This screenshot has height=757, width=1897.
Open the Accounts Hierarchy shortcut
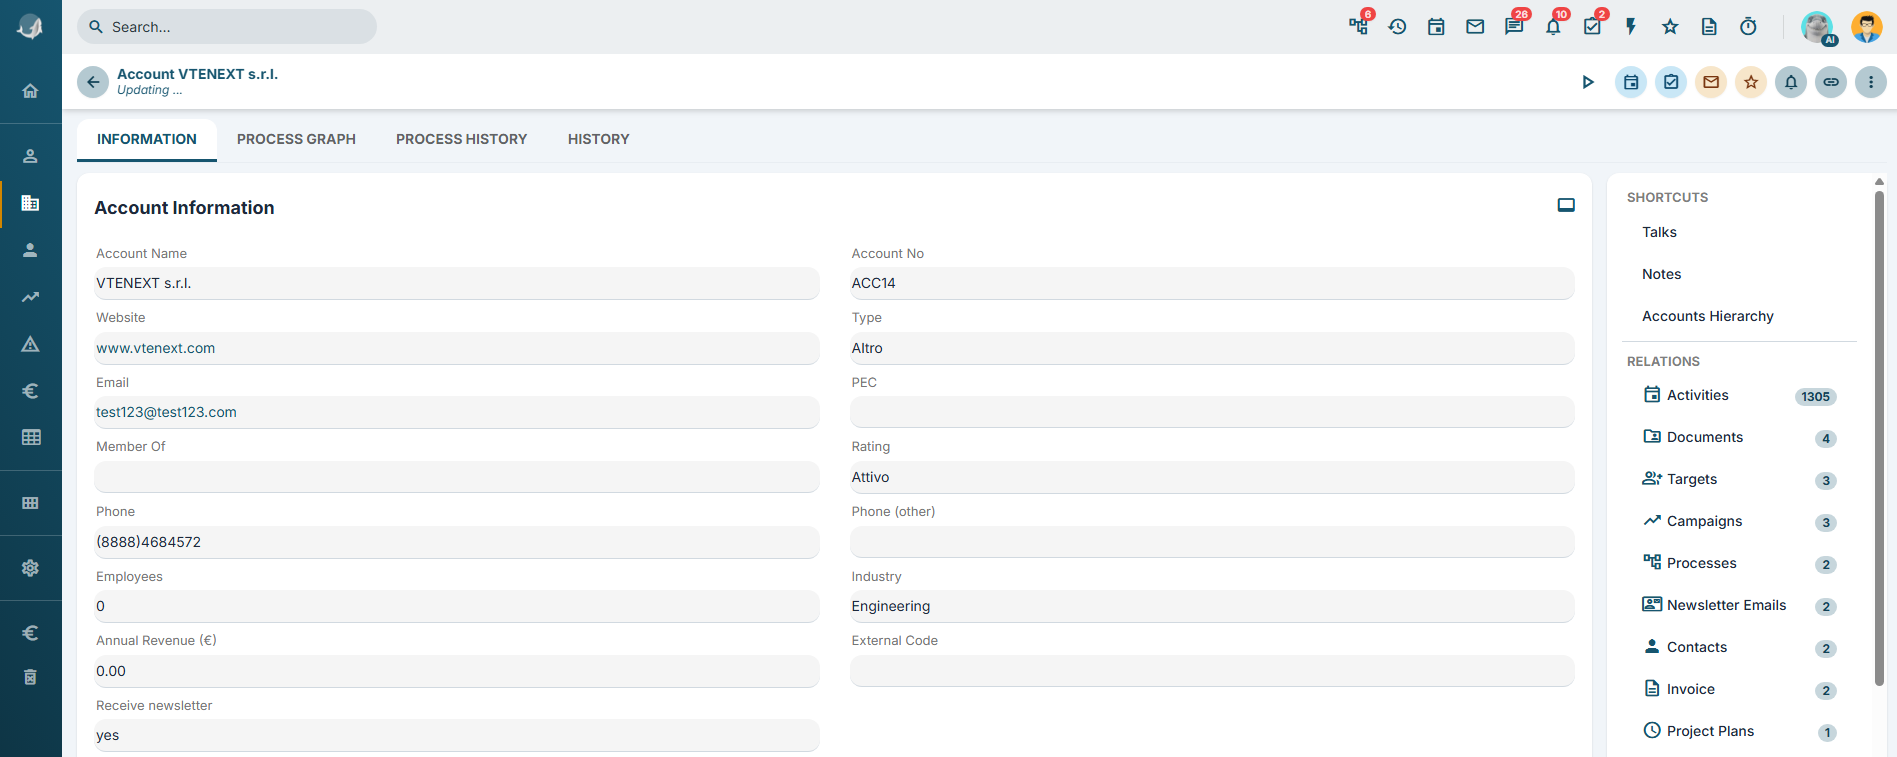click(1707, 316)
